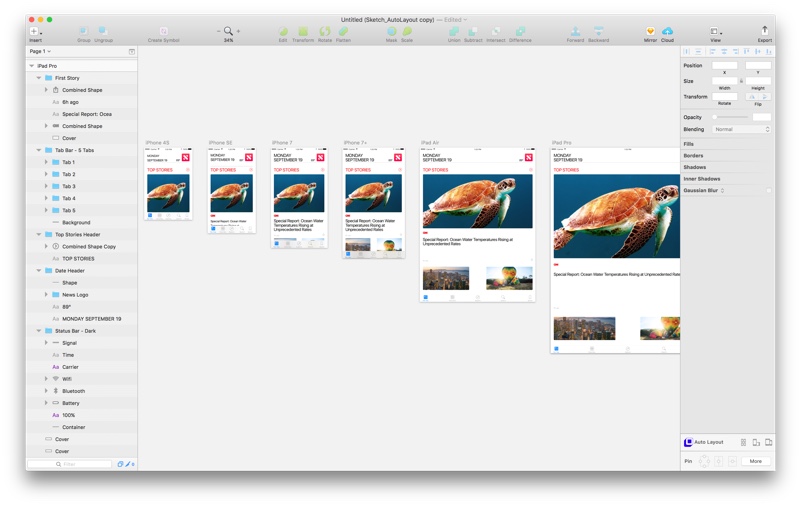
Task: Click the distribute horizontally icon in inspector
Action: (x=687, y=51)
